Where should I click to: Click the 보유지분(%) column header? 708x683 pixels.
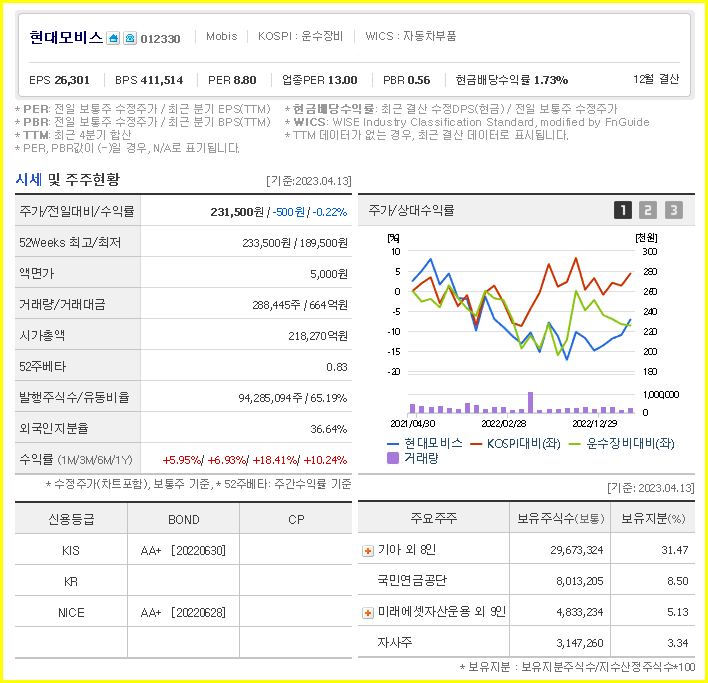click(x=653, y=518)
